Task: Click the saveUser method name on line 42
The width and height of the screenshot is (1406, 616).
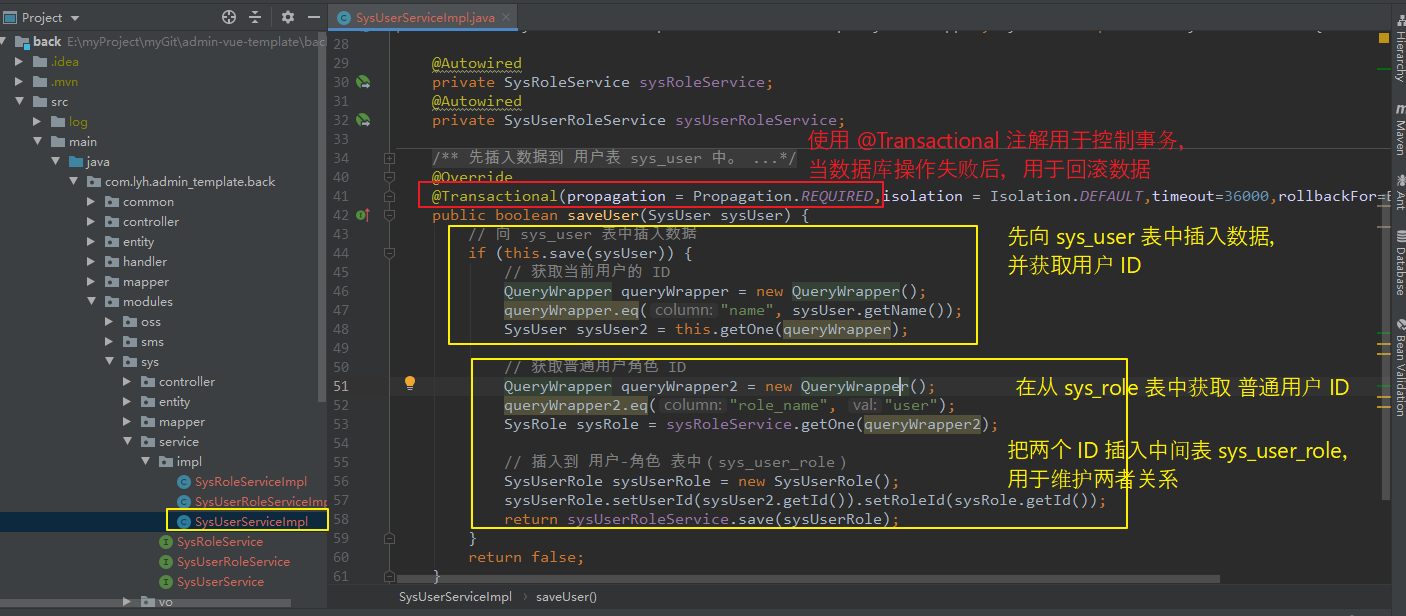Action: tap(603, 215)
